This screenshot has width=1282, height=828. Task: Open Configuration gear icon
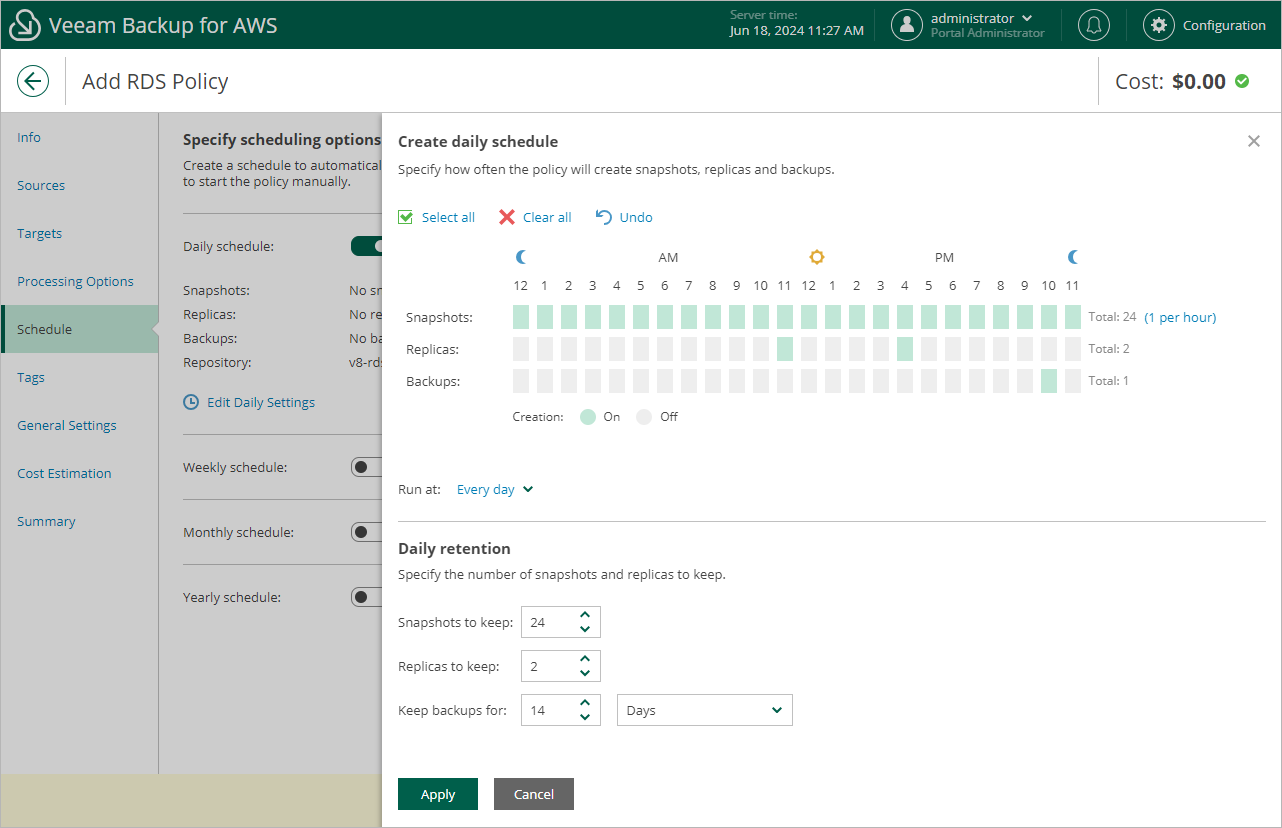point(1159,25)
